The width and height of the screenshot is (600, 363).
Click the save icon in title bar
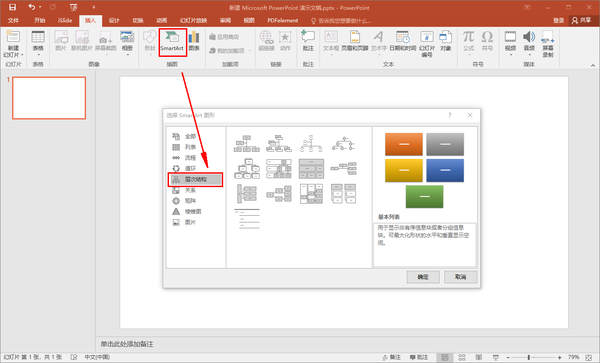click(13, 7)
